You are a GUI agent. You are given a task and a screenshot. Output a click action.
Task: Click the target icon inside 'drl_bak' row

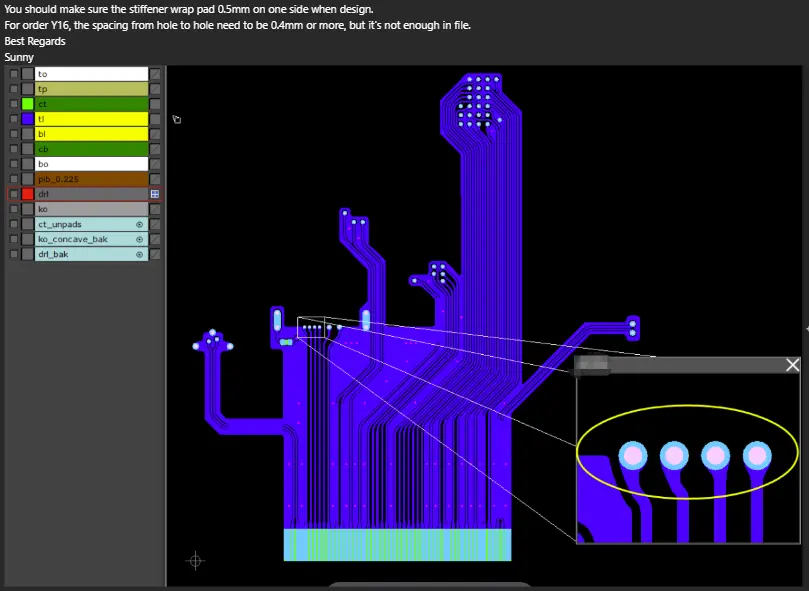(139, 254)
